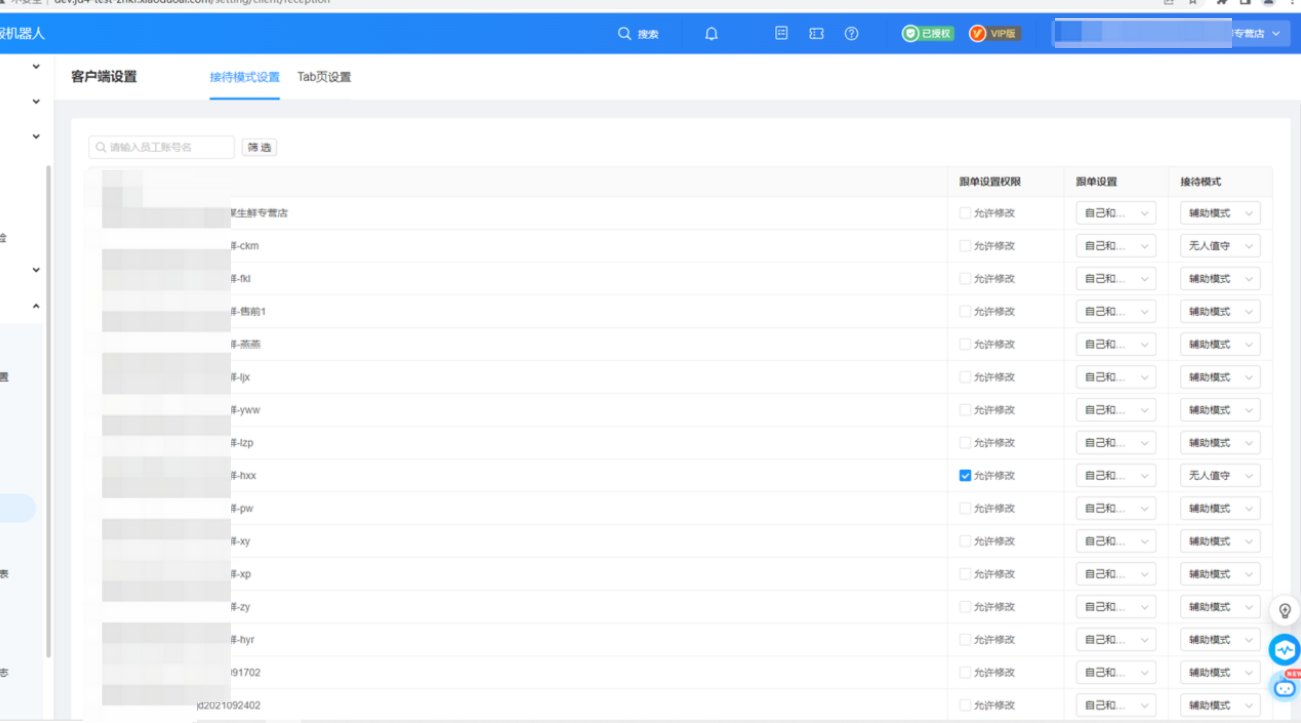
Task: Select staff name ending 2021092402
Action: [x=229, y=705]
